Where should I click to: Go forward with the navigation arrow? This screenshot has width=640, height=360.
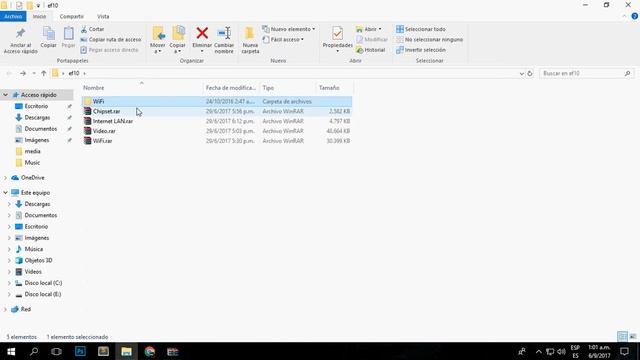[x=23, y=73]
